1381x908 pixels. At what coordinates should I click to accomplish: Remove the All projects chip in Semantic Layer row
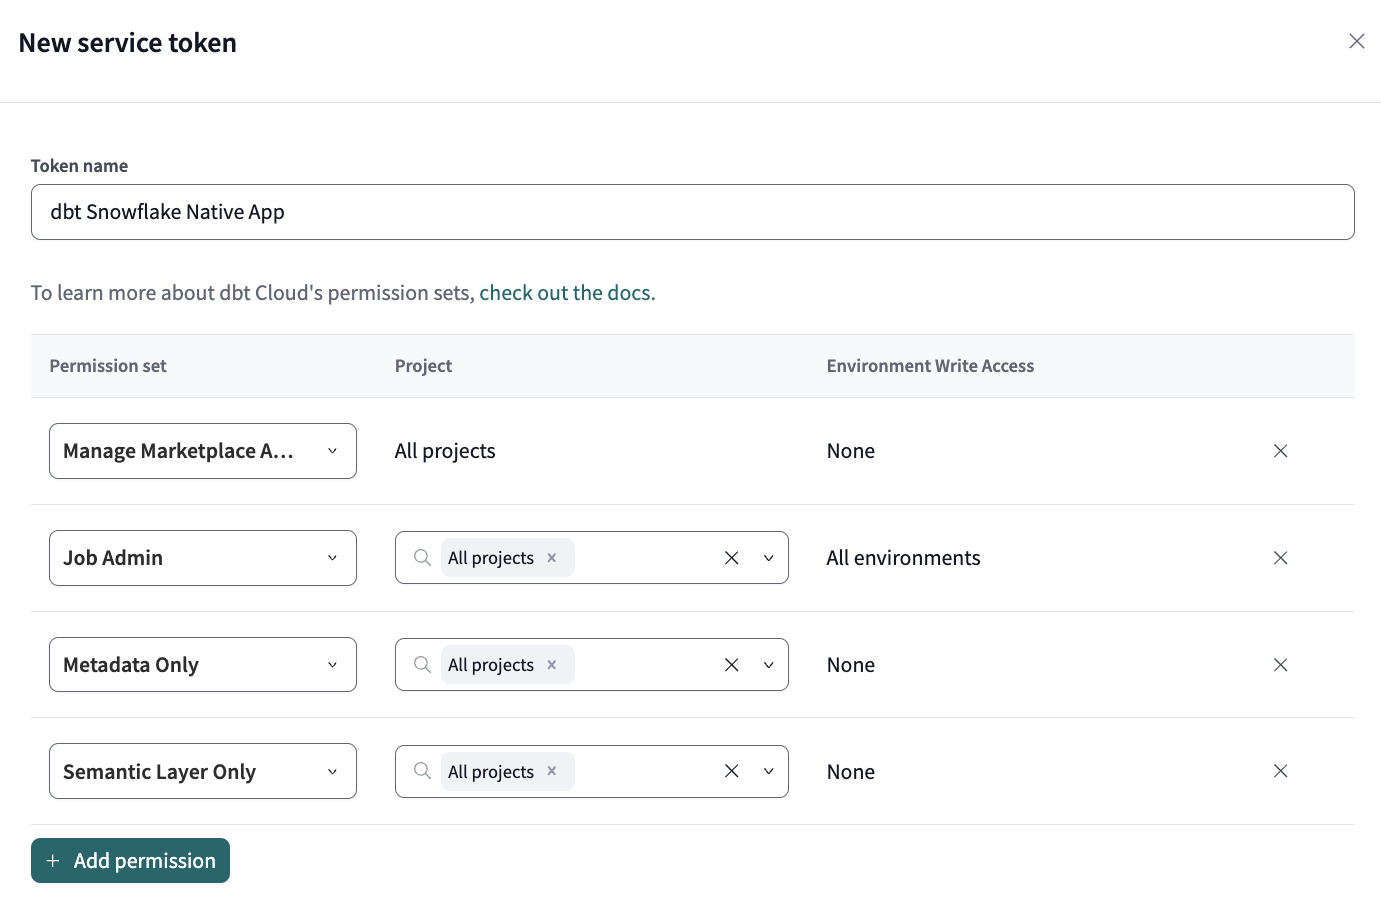tap(551, 771)
